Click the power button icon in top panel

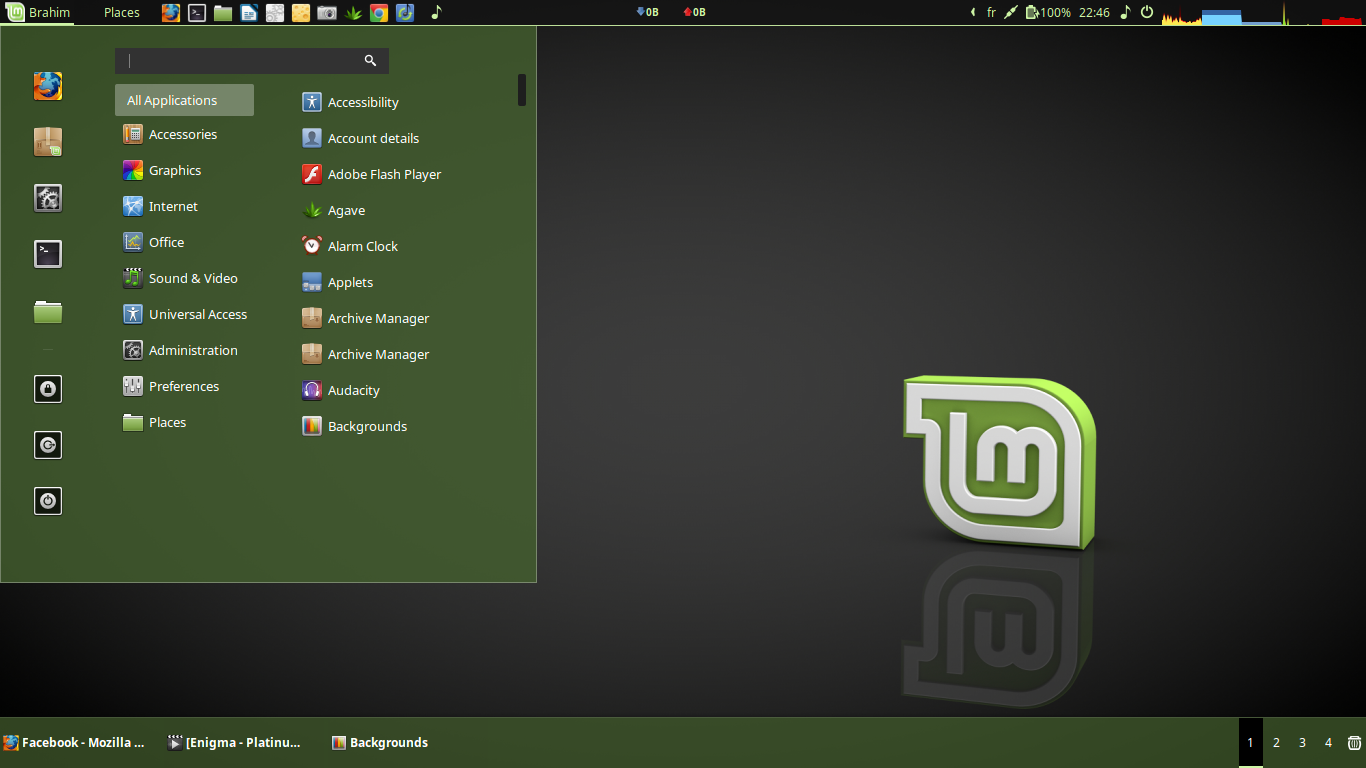tap(1147, 13)
